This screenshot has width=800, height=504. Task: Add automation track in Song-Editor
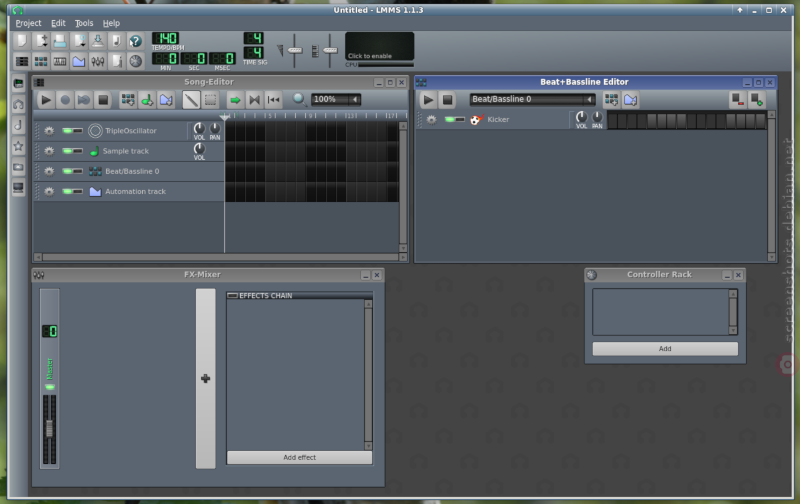166,100
